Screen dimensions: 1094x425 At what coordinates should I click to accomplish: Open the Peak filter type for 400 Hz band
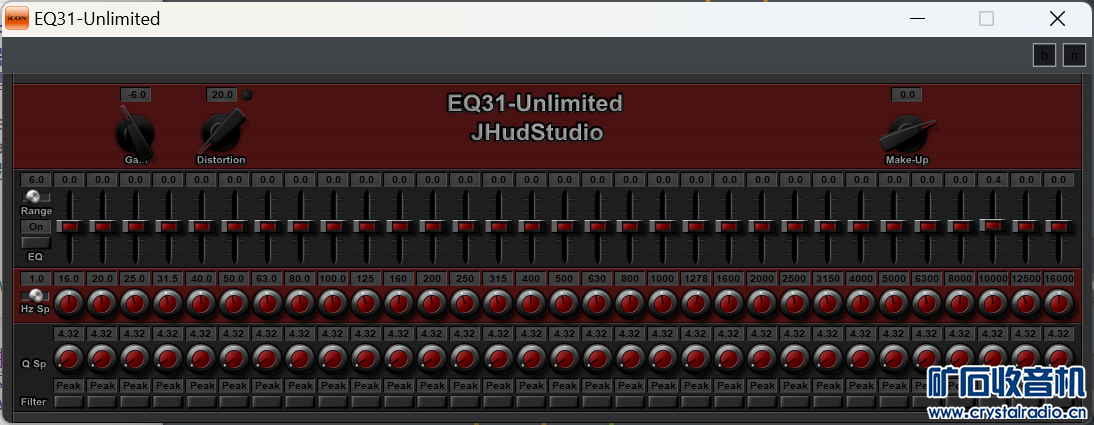tap(532, 385)
